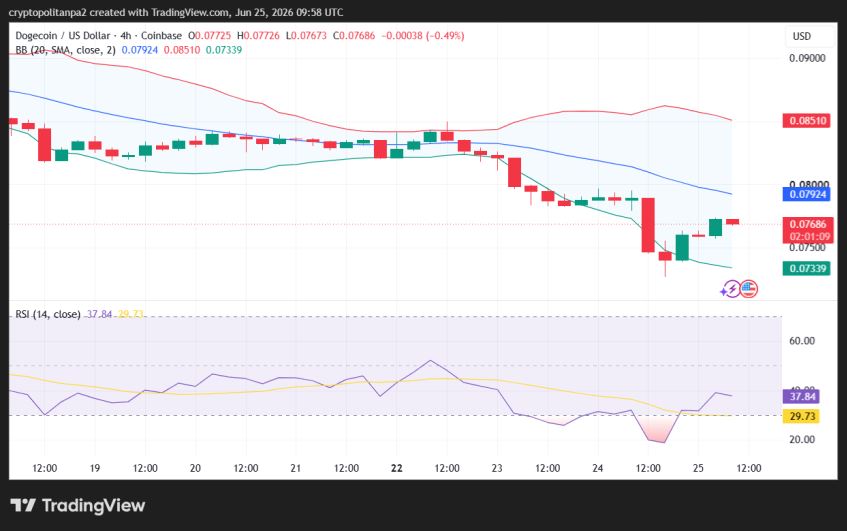Click the purple lightning flash icon

point(730,290)
